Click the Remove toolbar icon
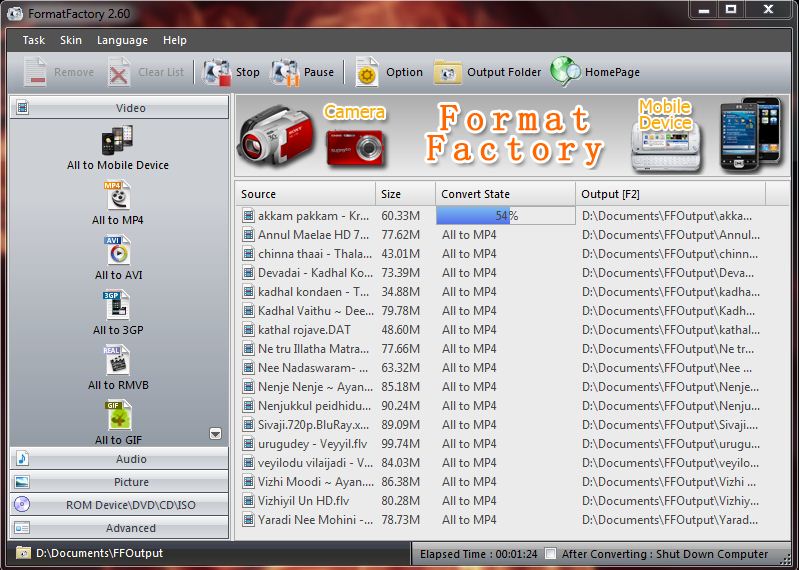The image size is (799, 570). tap(35, 72)
